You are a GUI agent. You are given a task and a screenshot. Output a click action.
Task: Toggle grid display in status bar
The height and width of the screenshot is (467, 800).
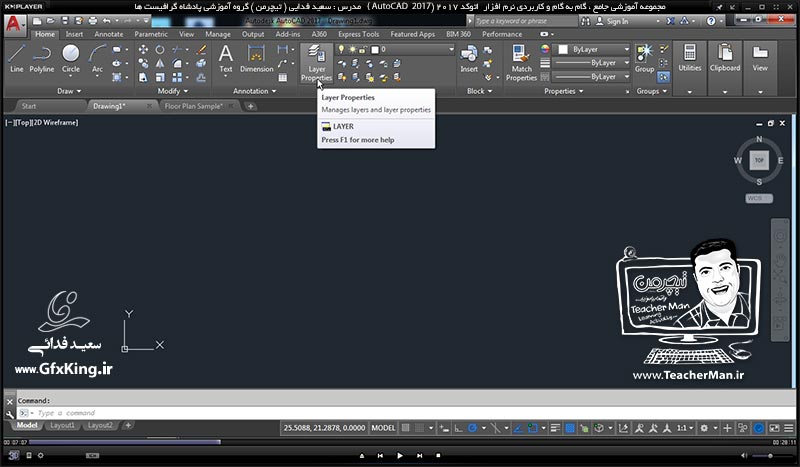pyautogui.click(x=405, y=428)
